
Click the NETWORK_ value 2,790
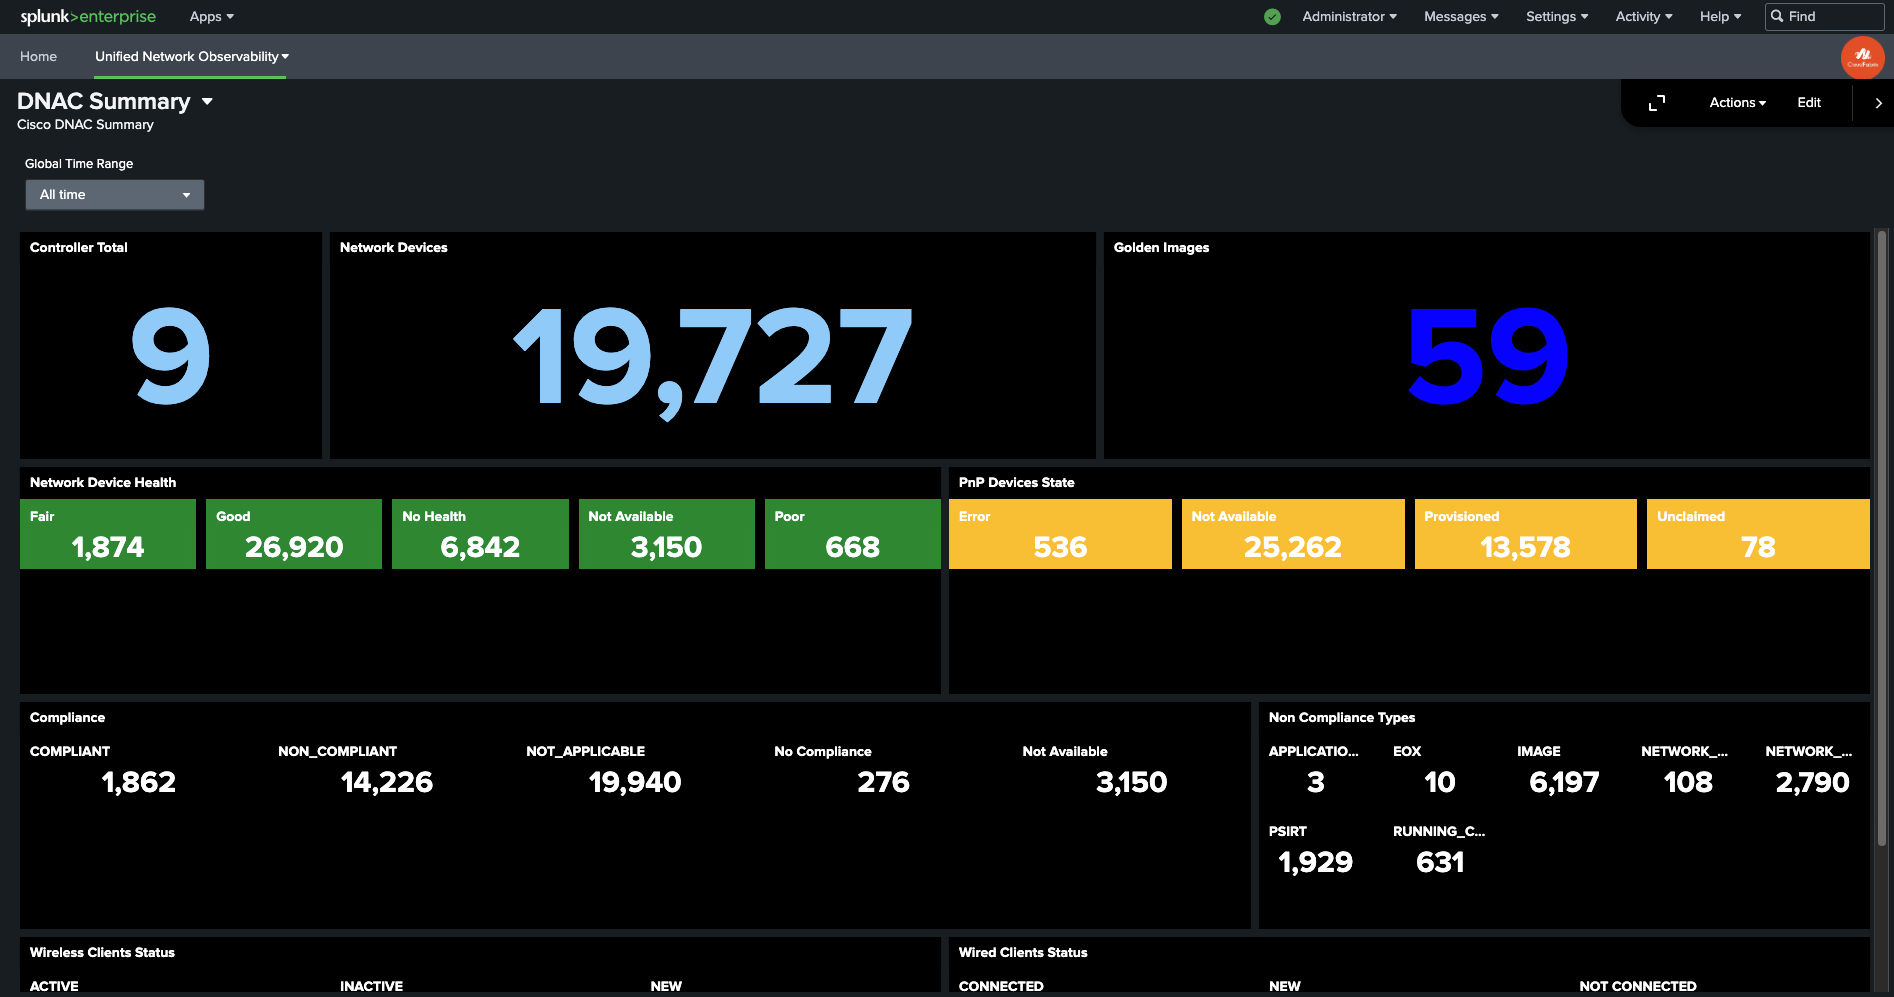1812,782
